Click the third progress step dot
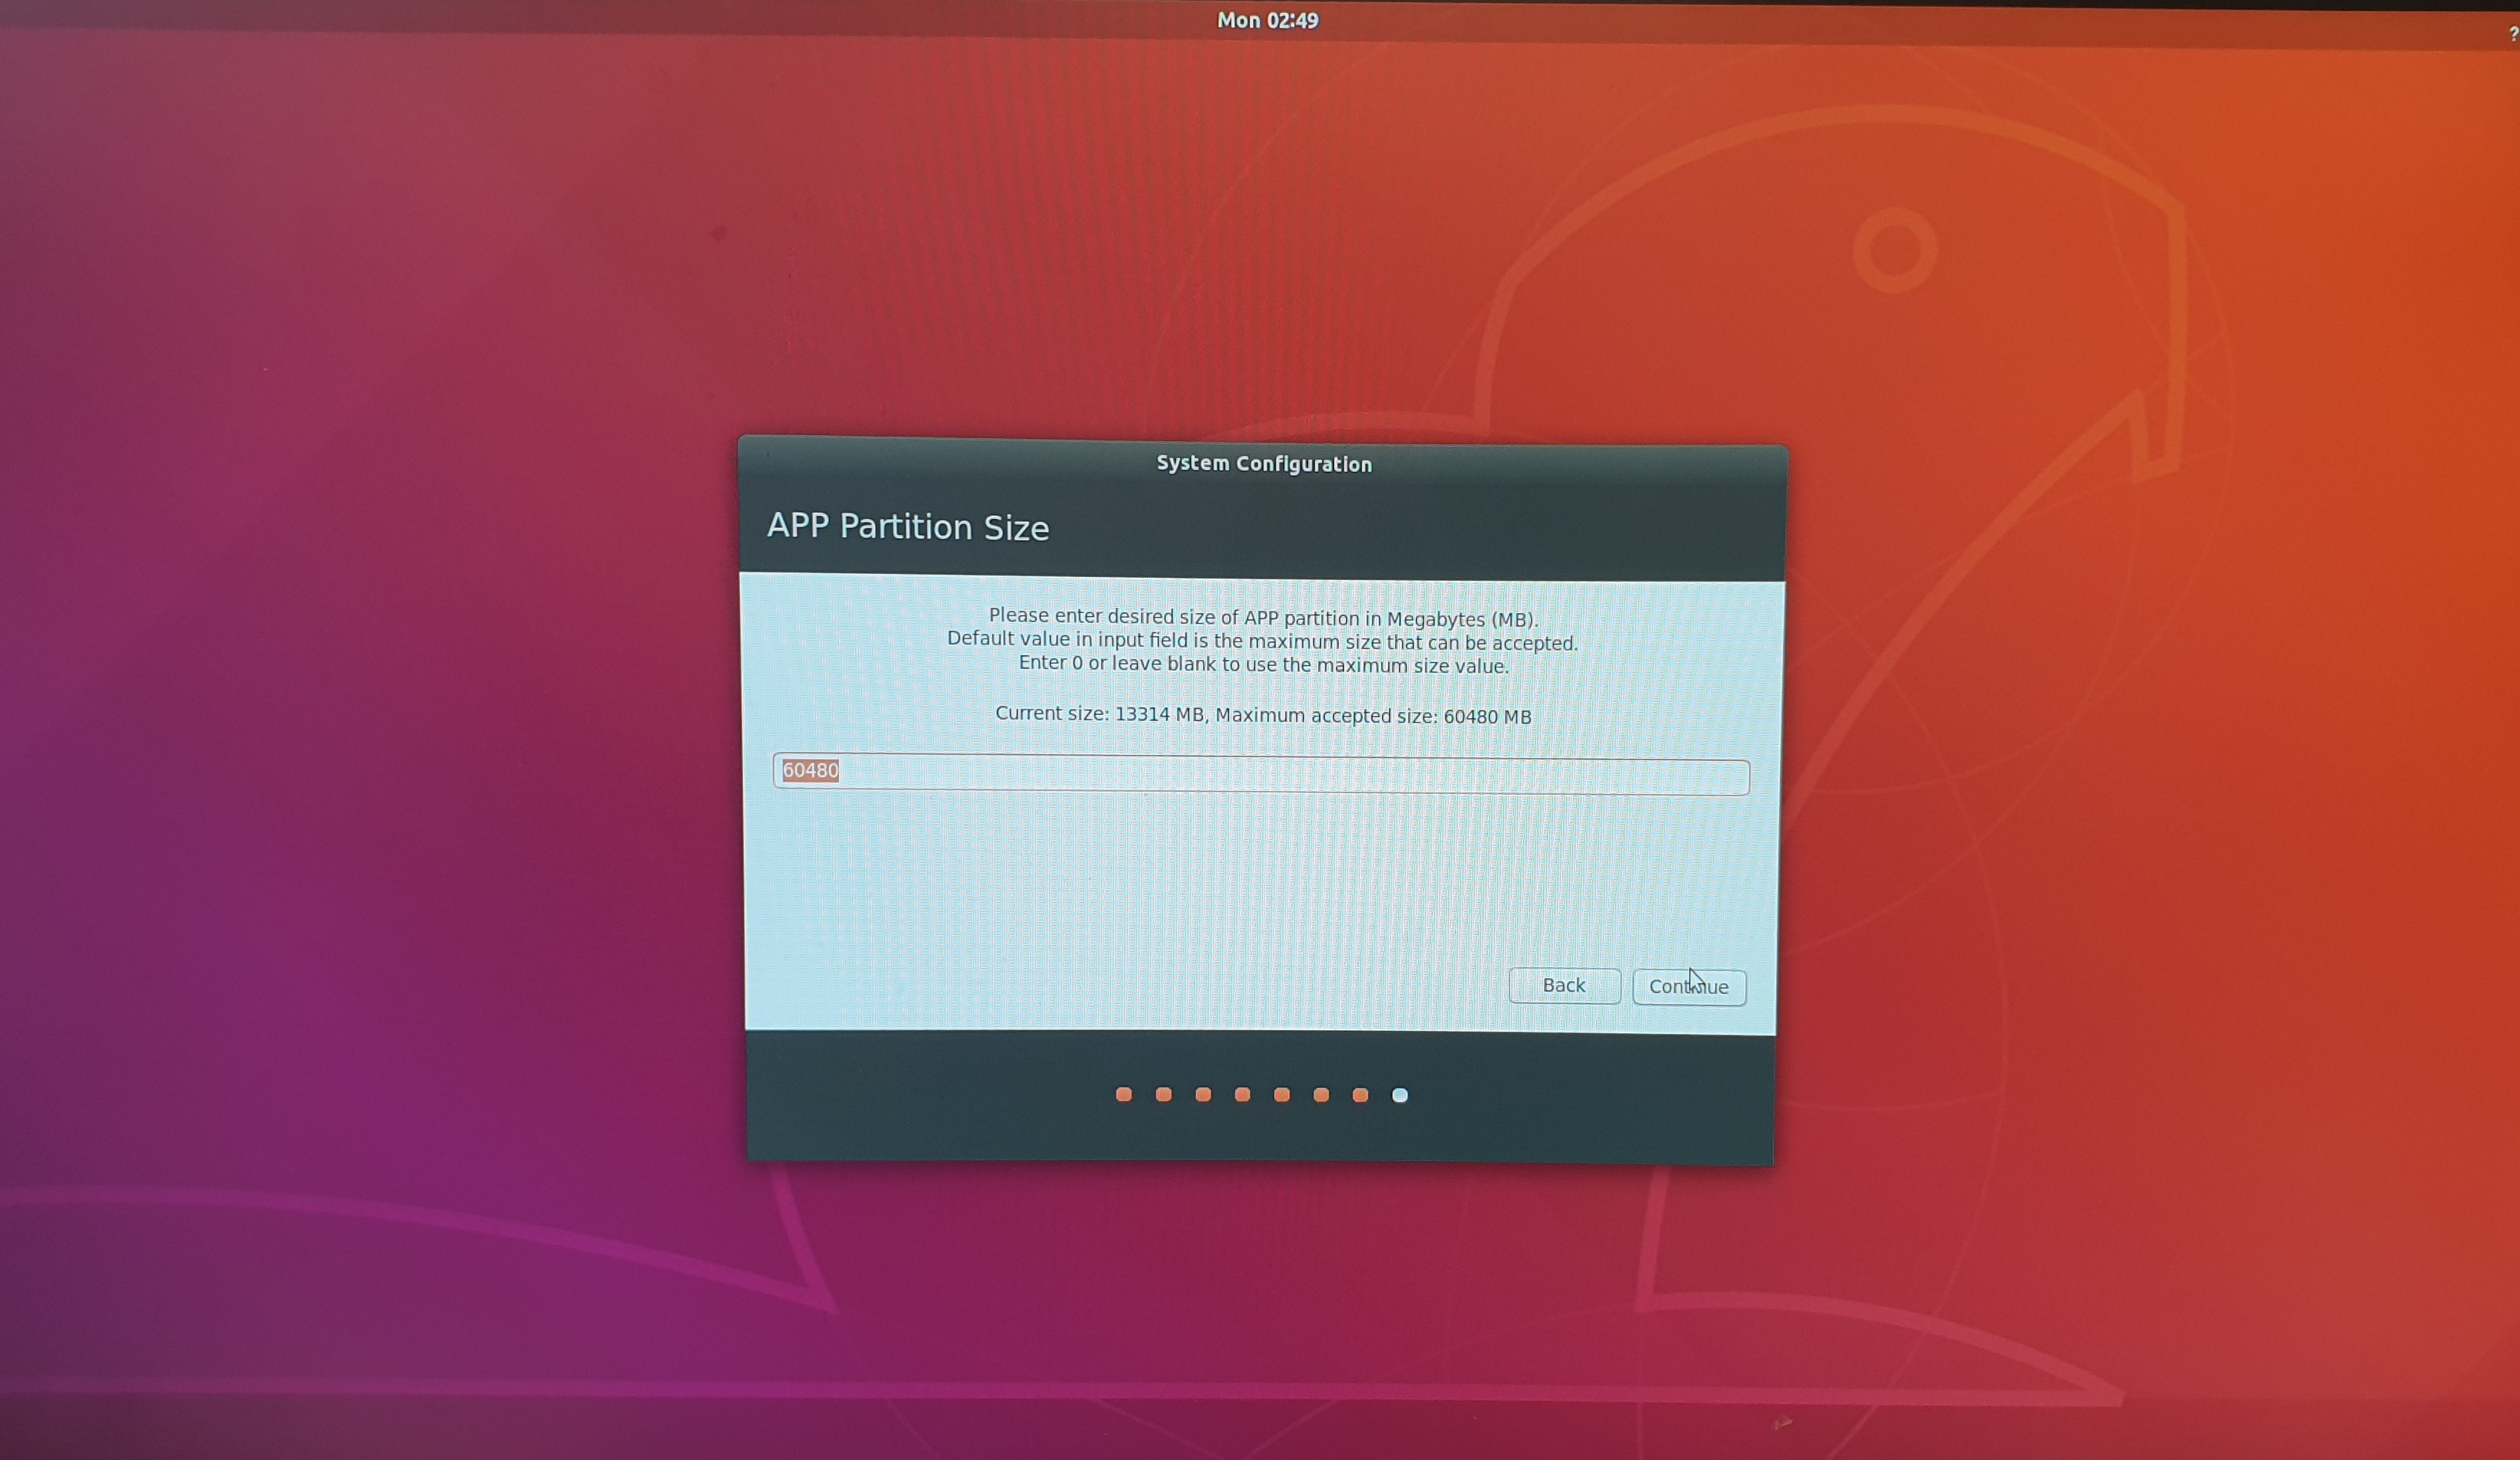This screenshot has width=2520, height=1460. 1203,1094
